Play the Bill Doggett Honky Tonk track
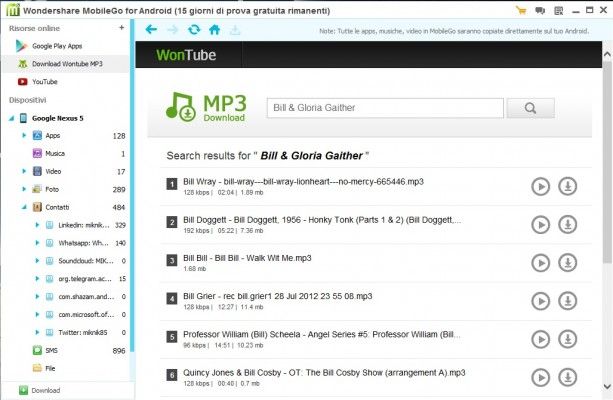This screenshot has width=613, height=400. click(x=541, y=225)
